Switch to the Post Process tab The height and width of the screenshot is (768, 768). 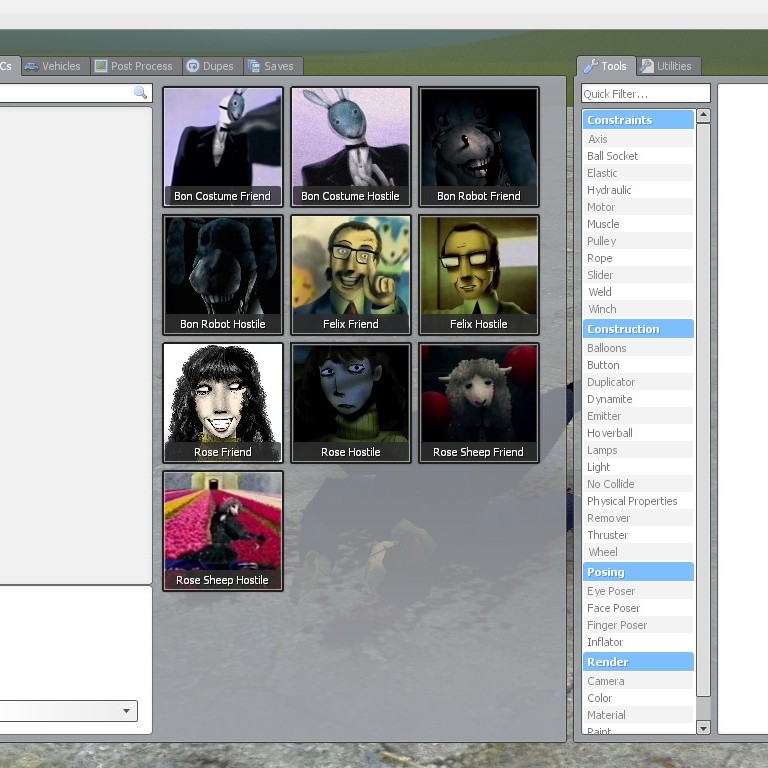(x=136, y=66)
